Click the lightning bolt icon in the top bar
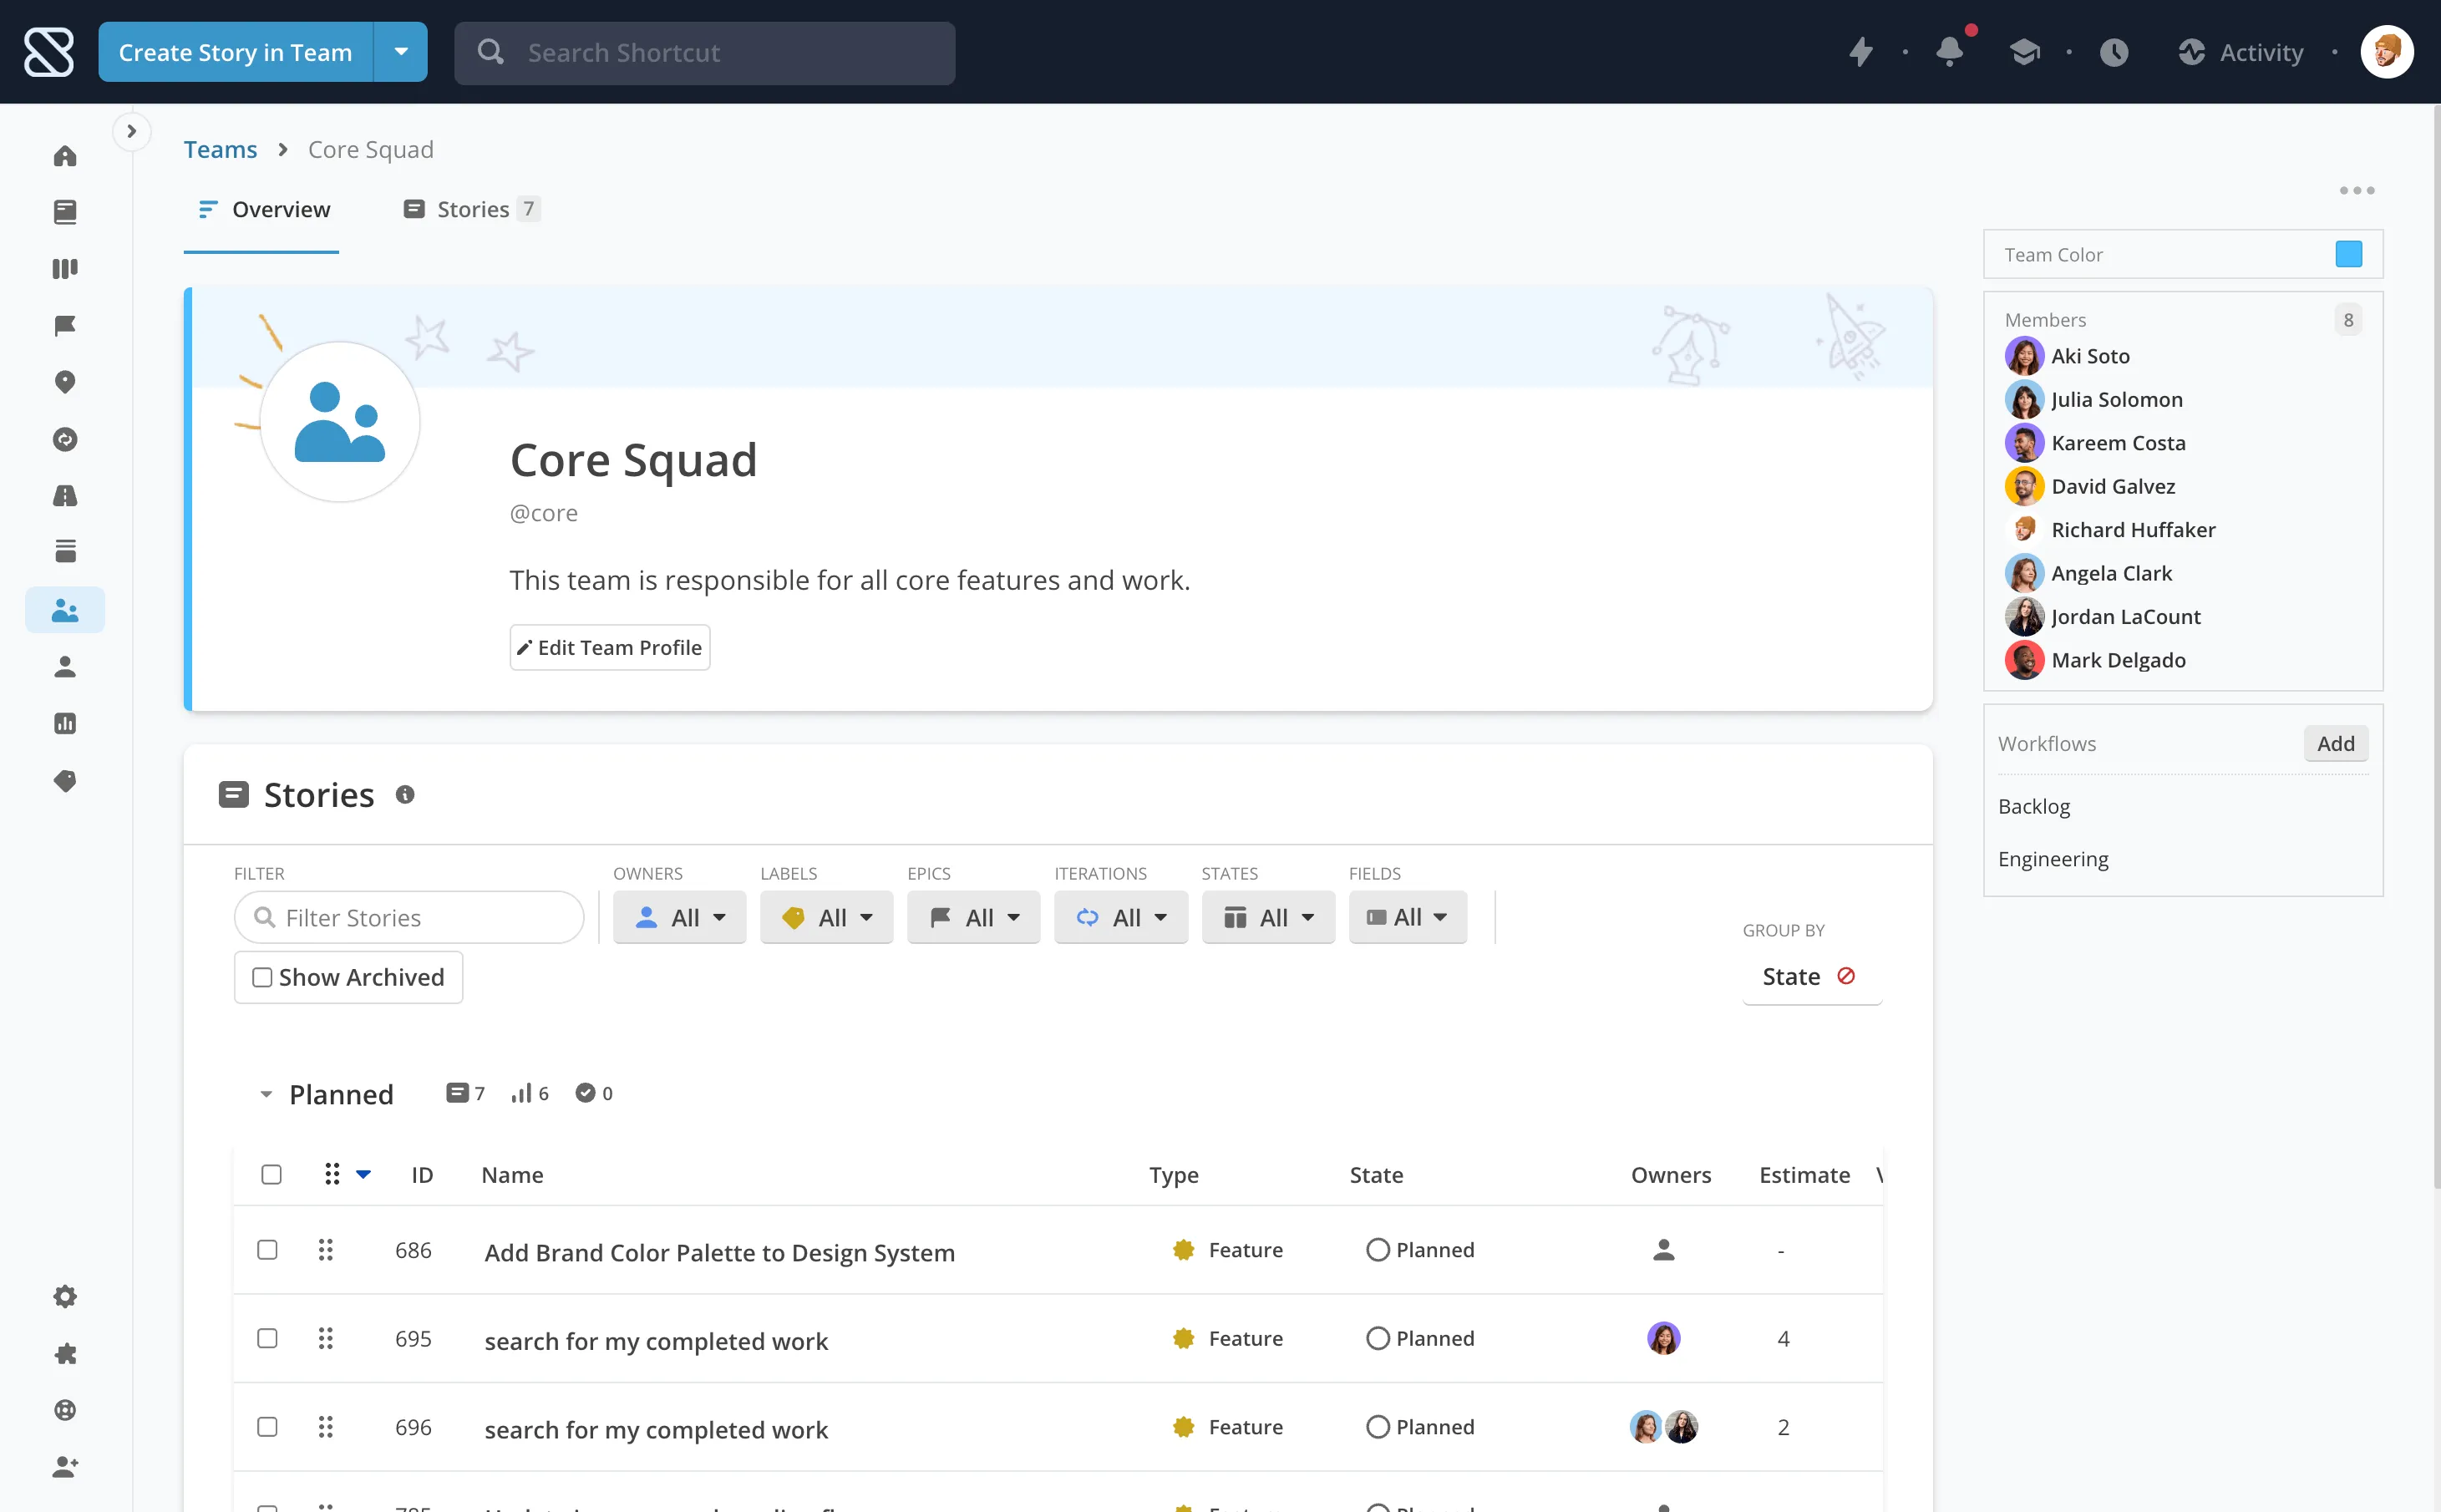This screenshot has width=2441, height=1512. [1860, 52]
